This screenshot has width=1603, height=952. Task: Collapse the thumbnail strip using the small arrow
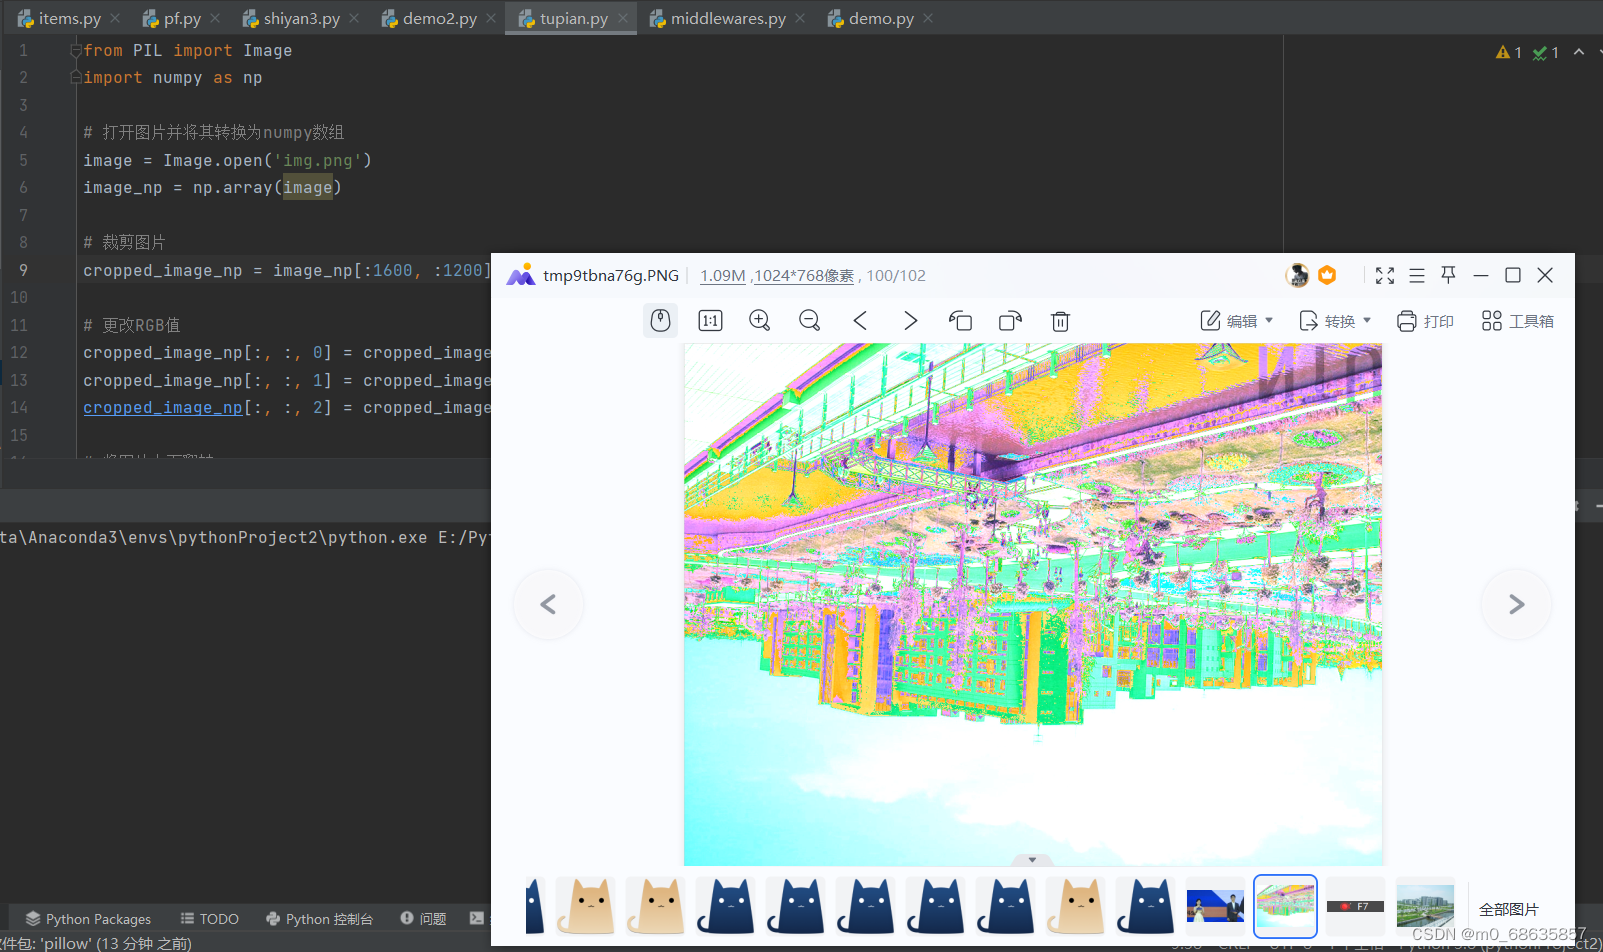click(1032, 860)
